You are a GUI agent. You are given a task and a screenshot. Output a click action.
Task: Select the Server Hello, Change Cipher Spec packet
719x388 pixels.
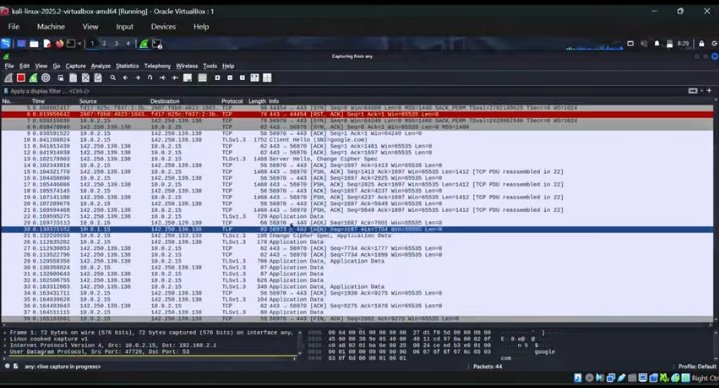coord(357,159)
